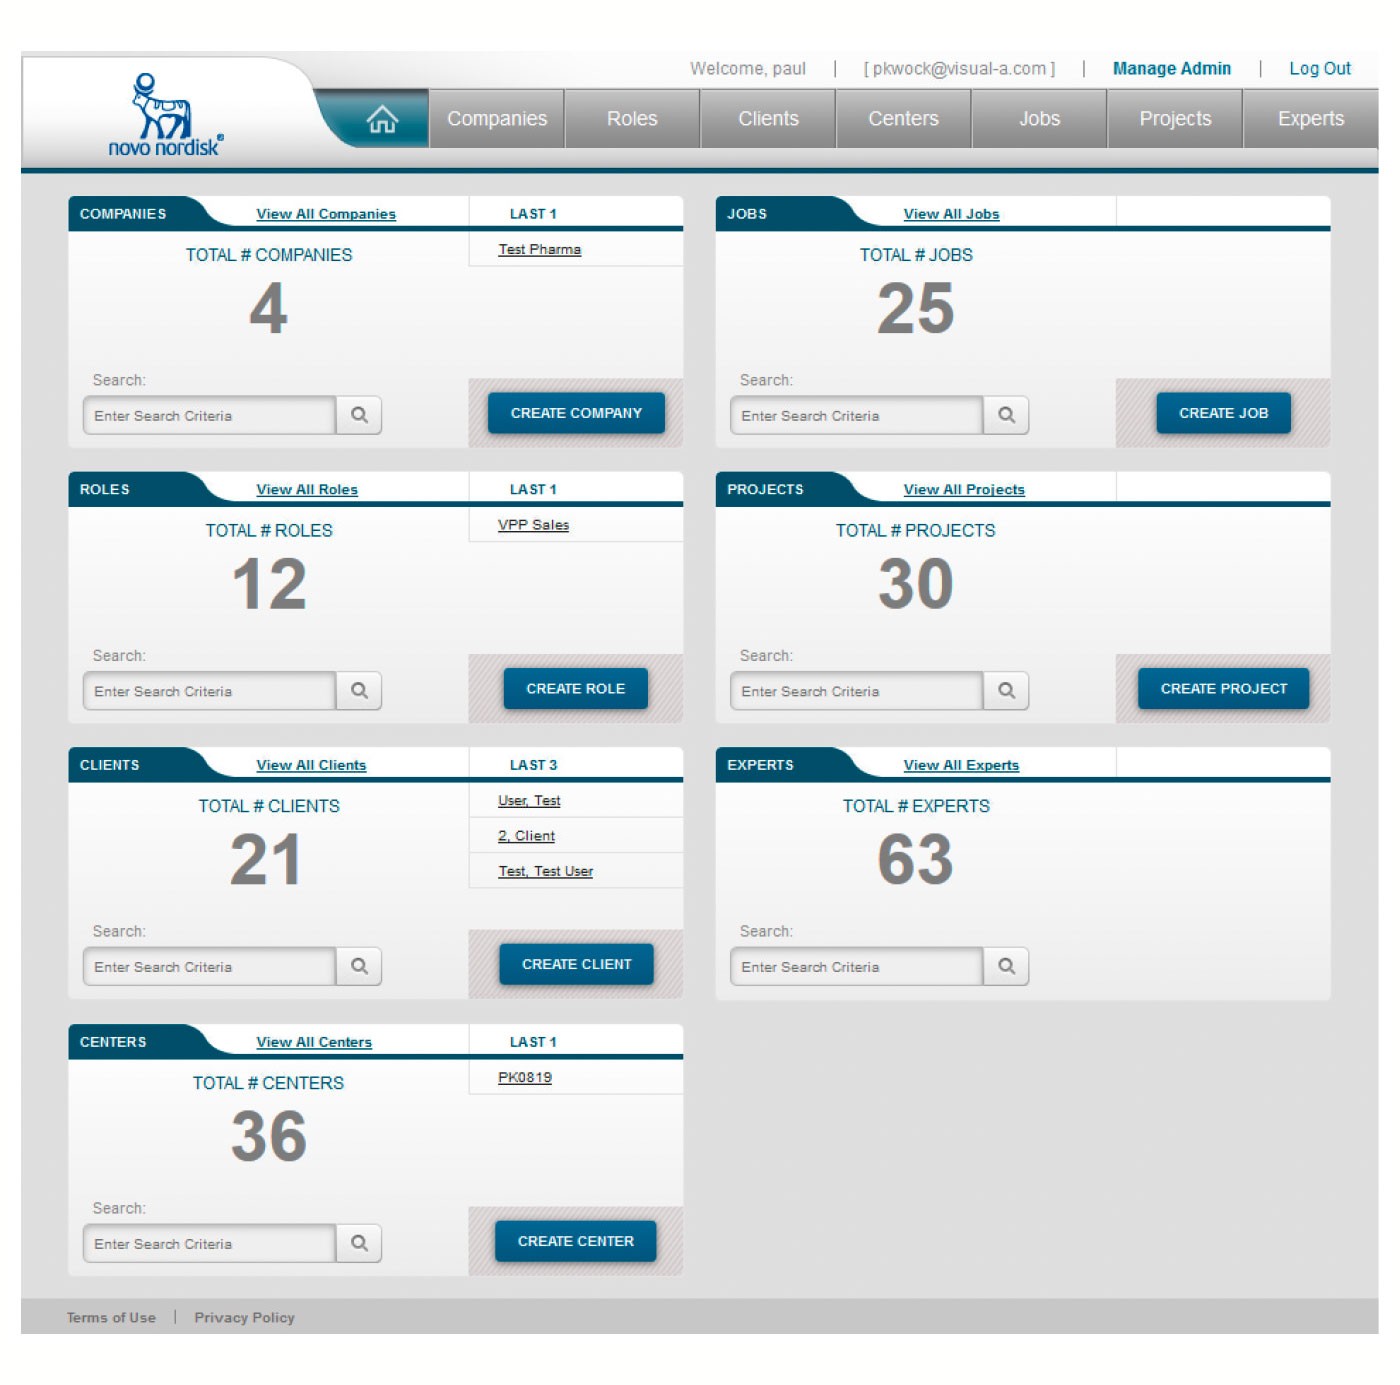
Task: Open View All Jobs
Action: tap(951, 213)
